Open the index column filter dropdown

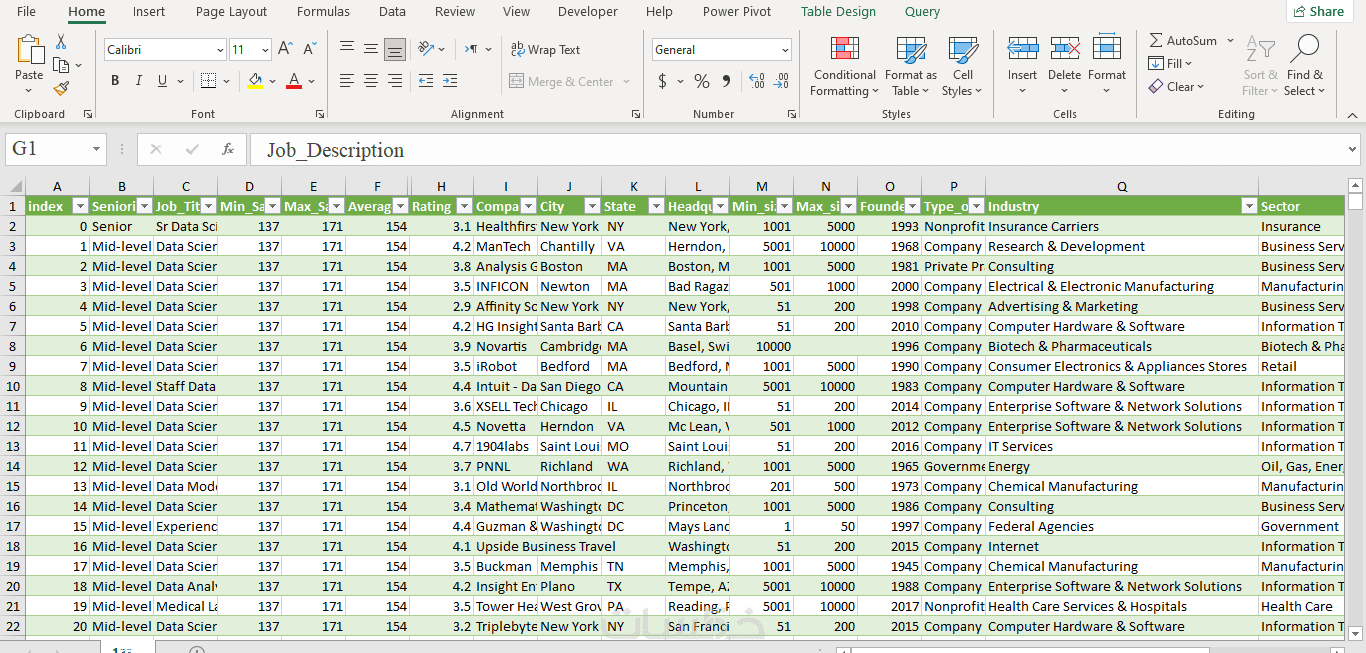click(79, 206)
